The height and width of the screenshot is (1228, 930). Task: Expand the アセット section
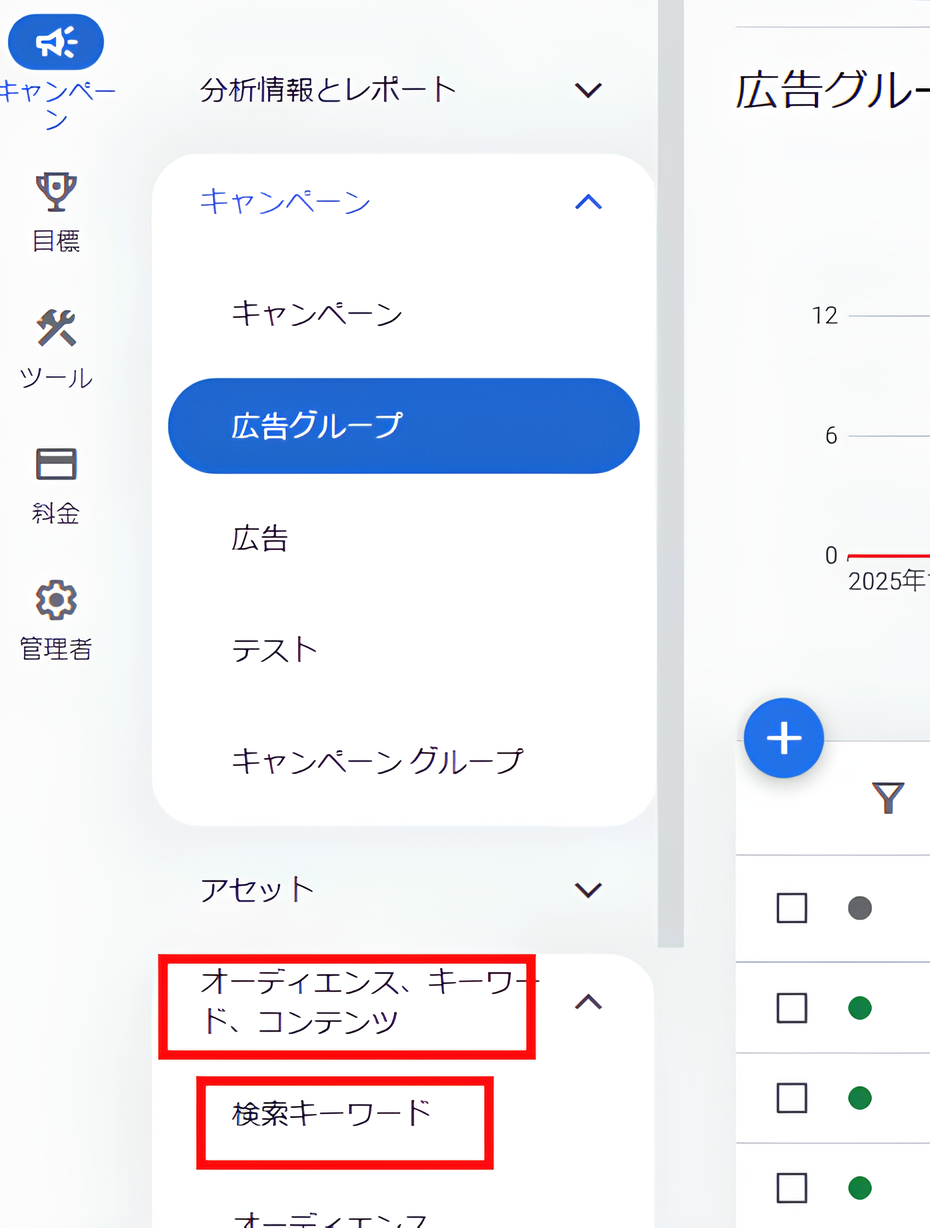click(588, 889)
